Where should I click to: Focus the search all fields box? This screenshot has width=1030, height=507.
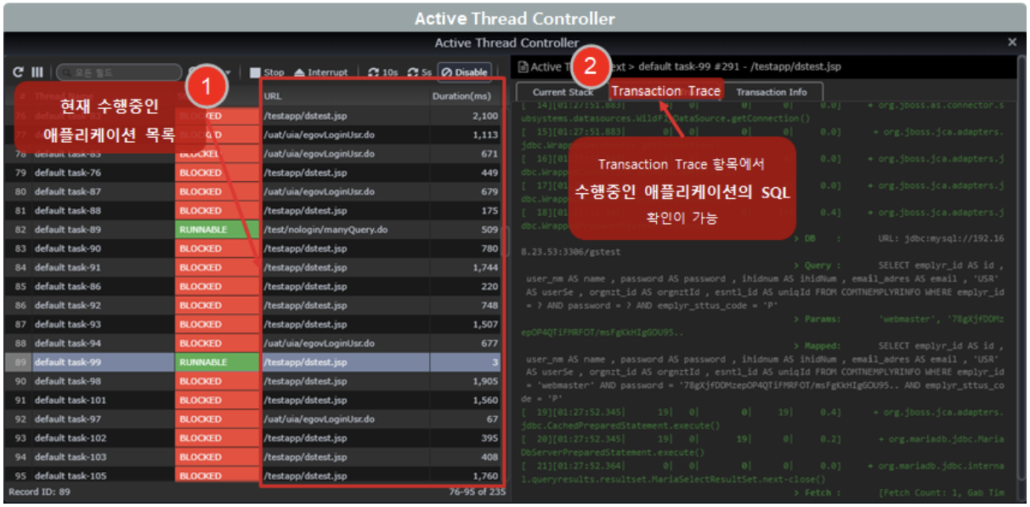tap(119, 72)
